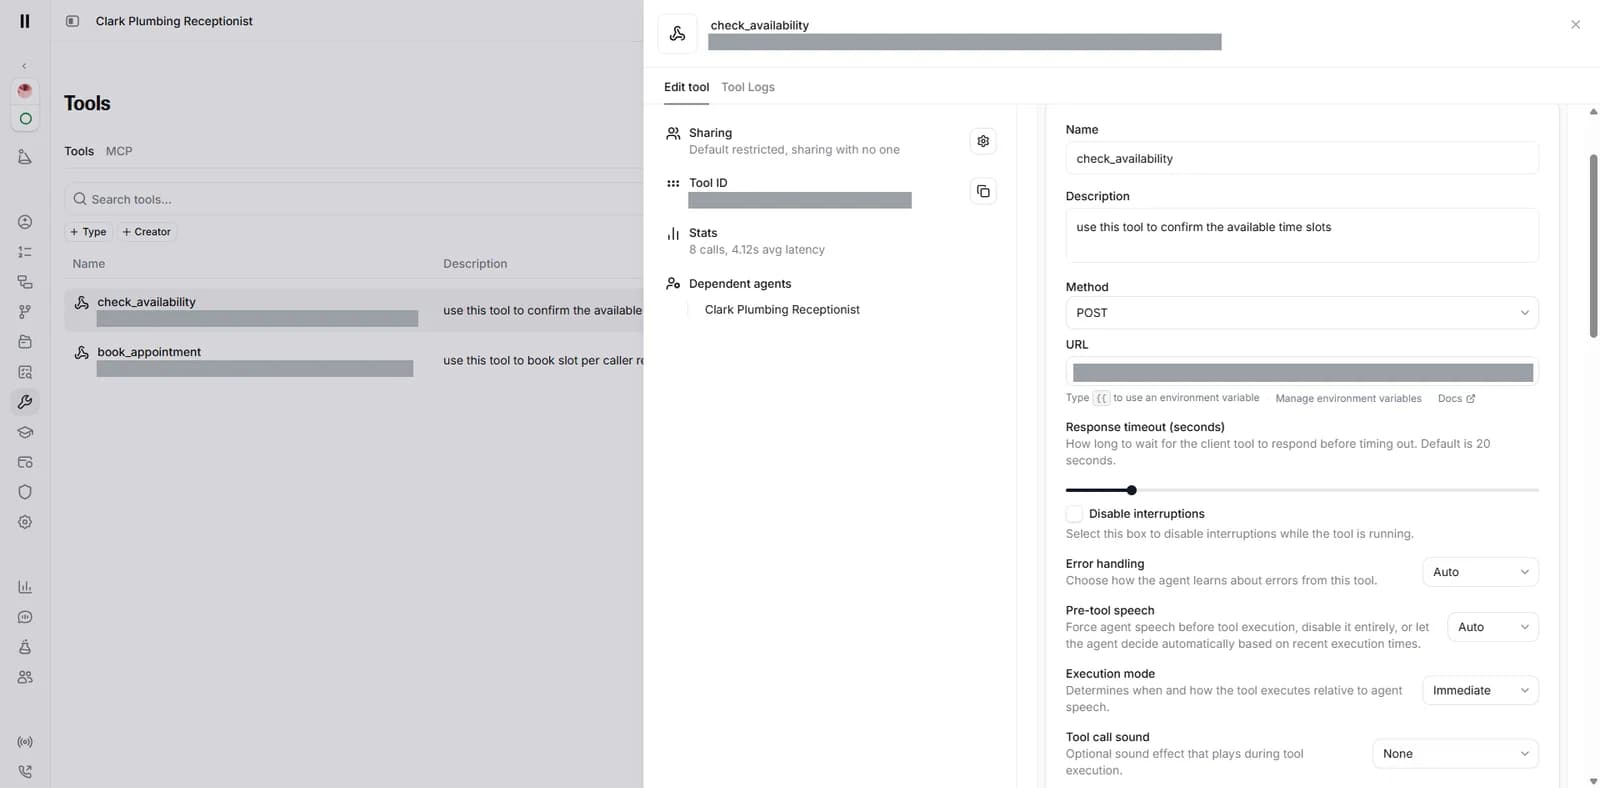Image resolution: width=1600 pixels, height=788 pixels.
Task: Switch to the Tool Logs tab
Action: tap(748, 87)
